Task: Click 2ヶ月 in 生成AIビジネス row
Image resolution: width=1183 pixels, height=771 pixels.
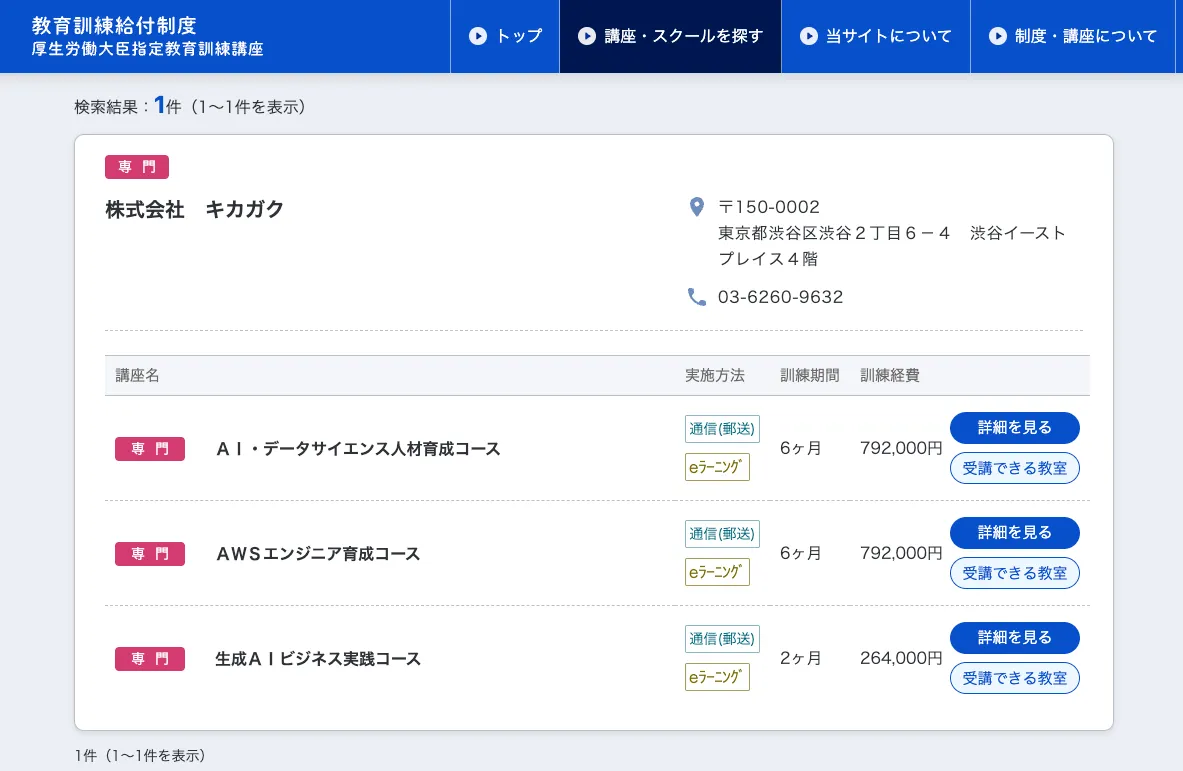Action: point(800,658)
